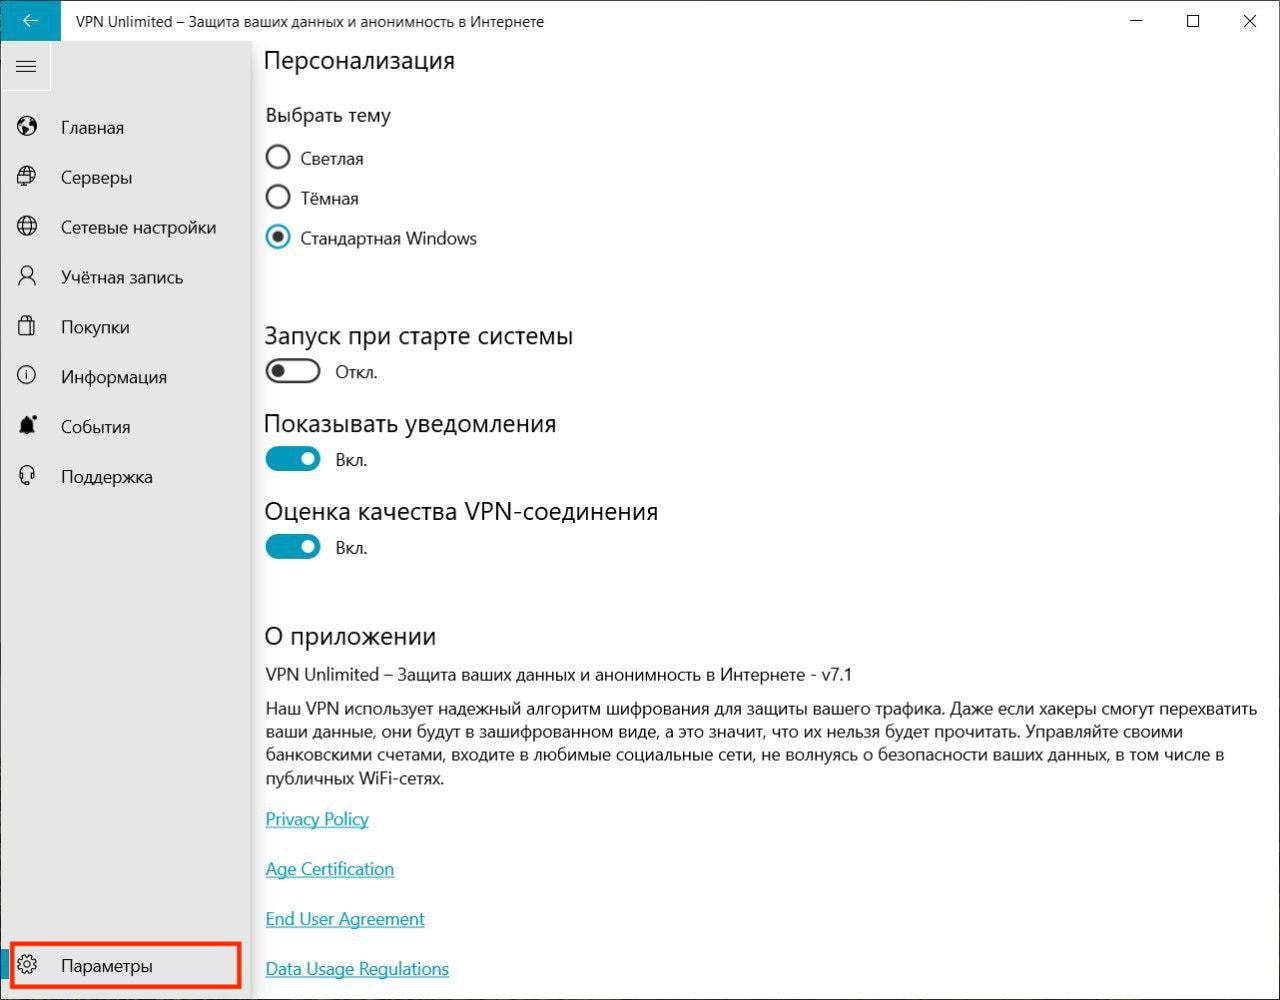Viewport: 1280px width, 1000px height.
Task: Open Серверы via its globe icon
Action: click(x=27, y=177)
